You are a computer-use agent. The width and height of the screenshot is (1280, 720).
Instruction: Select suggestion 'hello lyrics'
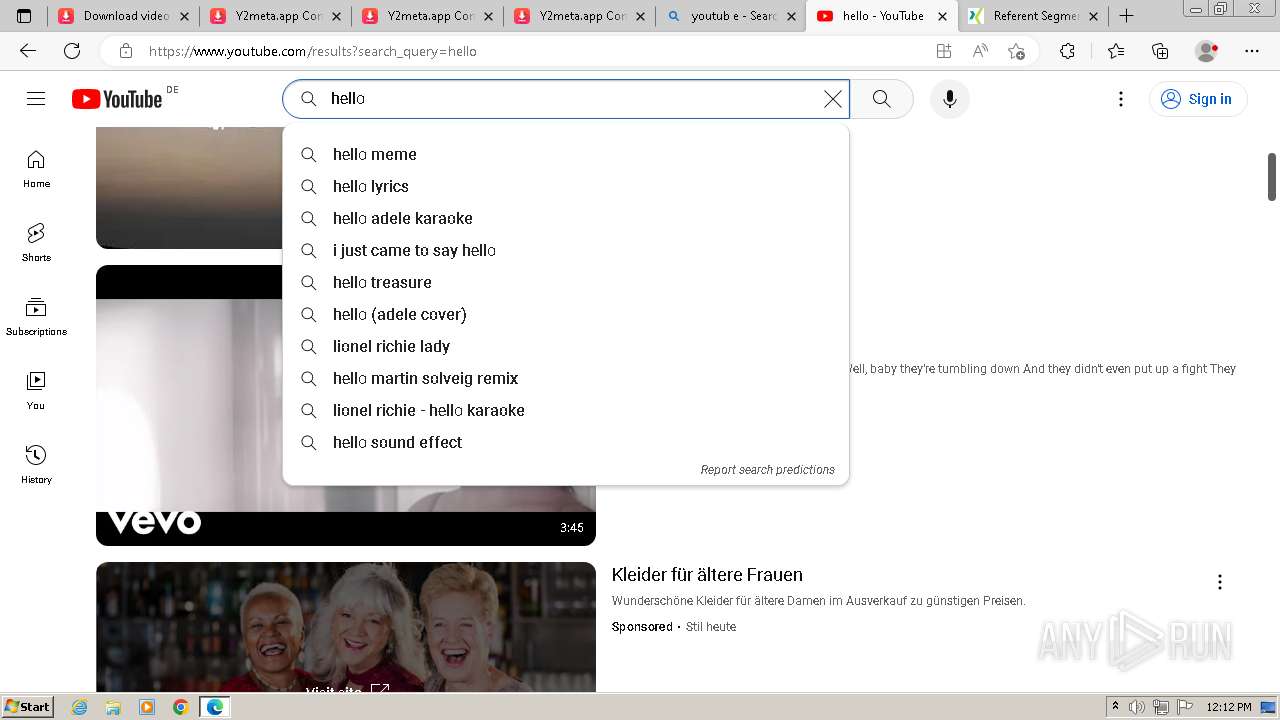click(x=566, y=186)
